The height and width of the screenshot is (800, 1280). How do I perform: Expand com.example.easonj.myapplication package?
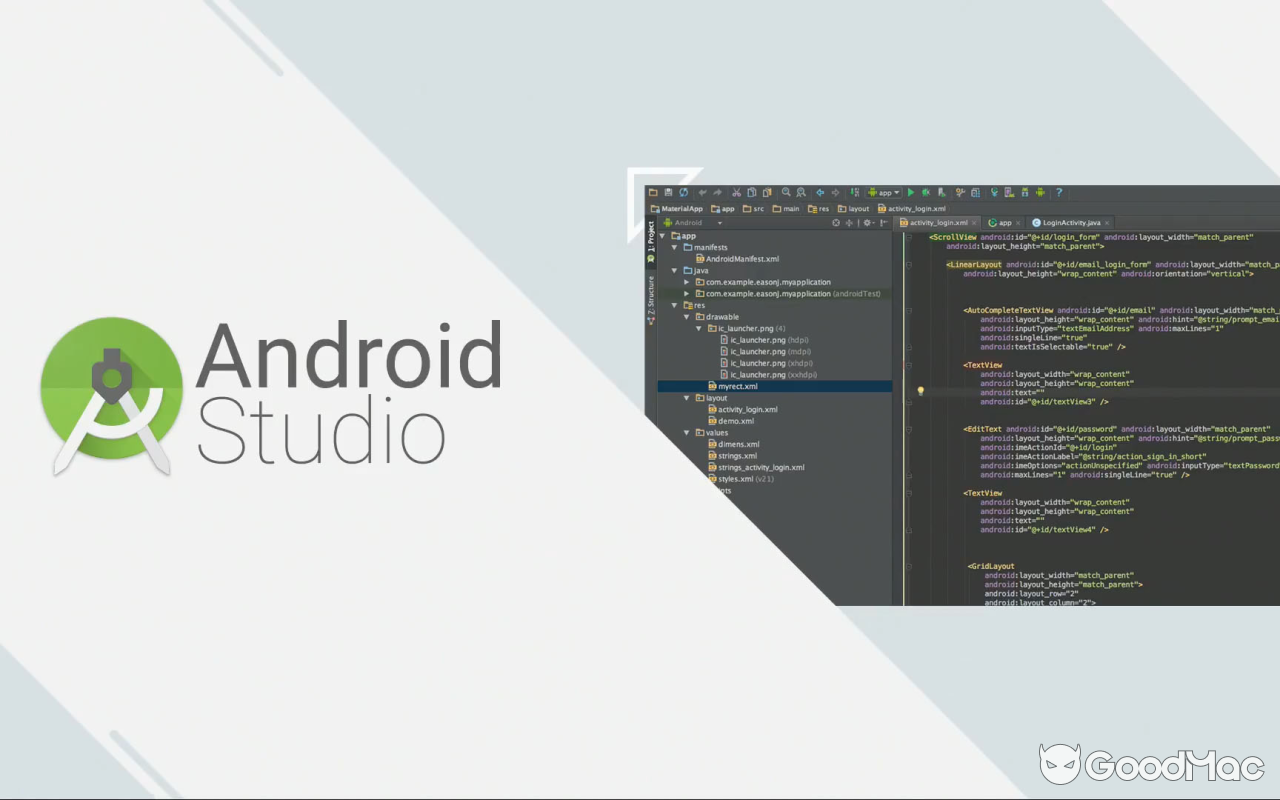click(x=686, y=281)
